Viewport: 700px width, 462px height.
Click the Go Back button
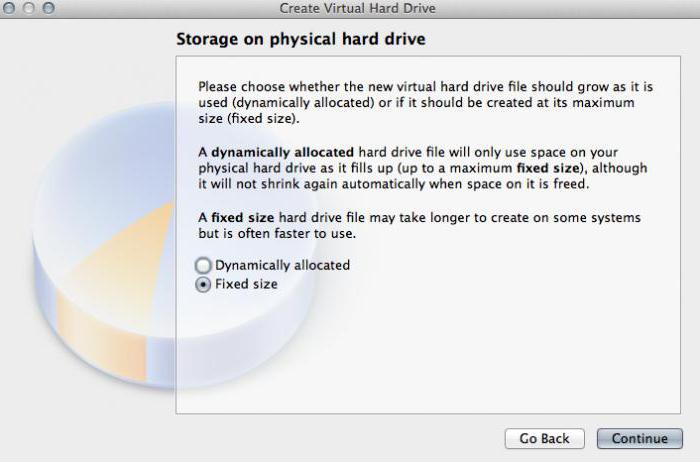point(544,439)
